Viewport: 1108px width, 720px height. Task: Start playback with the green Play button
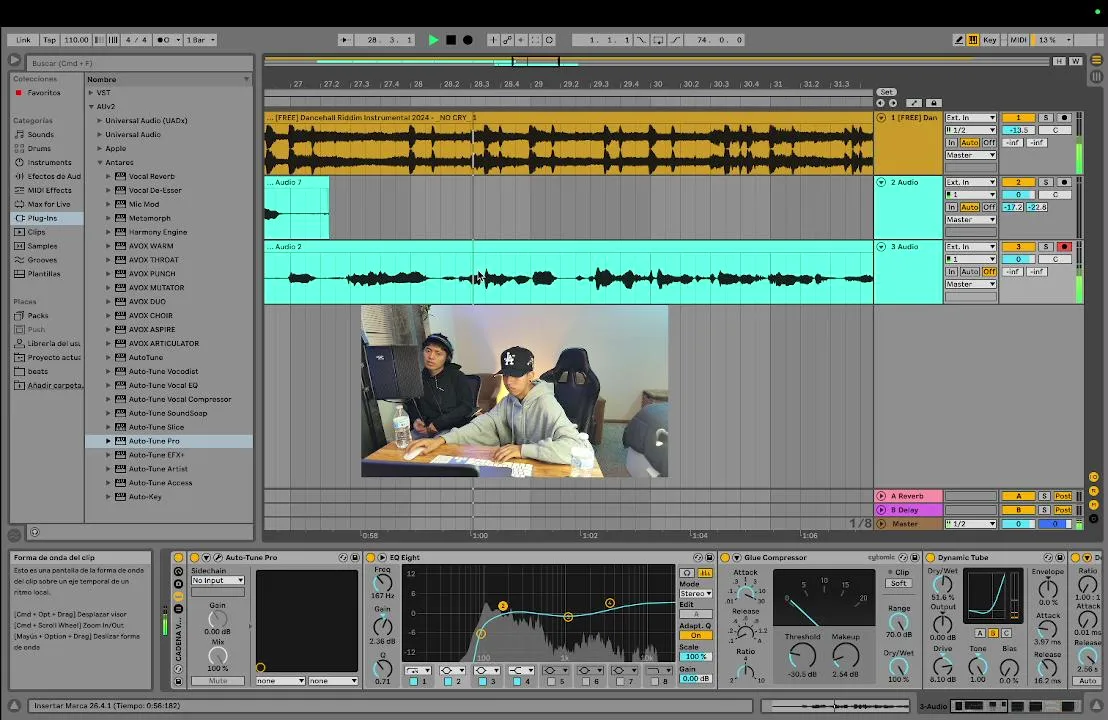433,40
